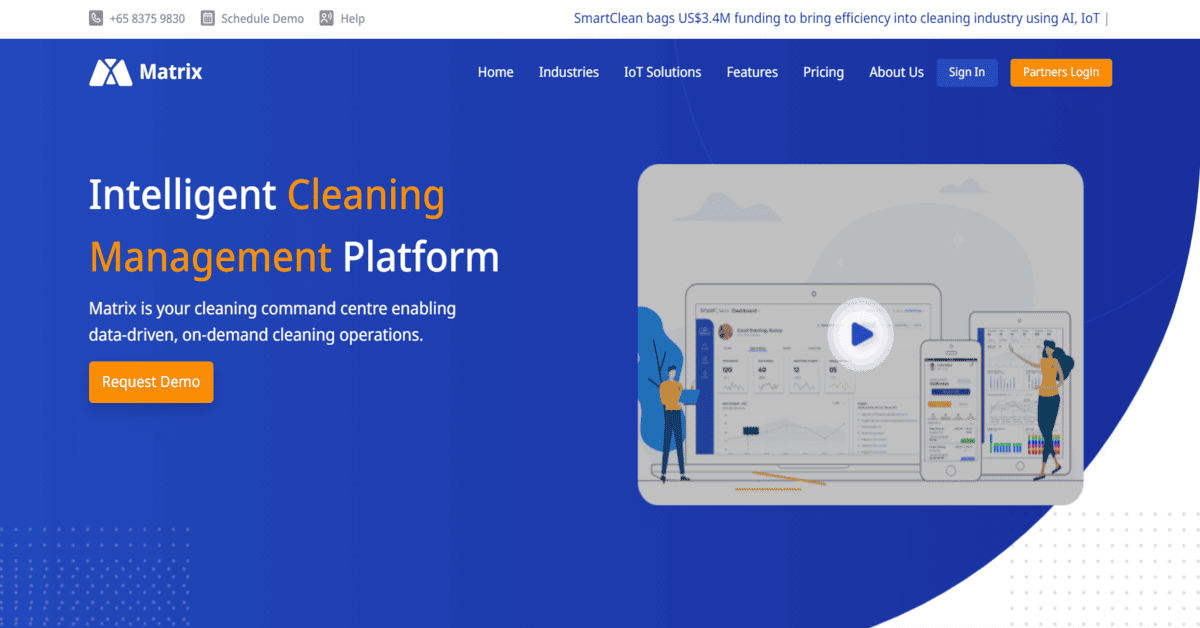This screenshot has width=1200, height=628.
Task: Call the +65 8375 9830 number link
Action: (147, 18)
